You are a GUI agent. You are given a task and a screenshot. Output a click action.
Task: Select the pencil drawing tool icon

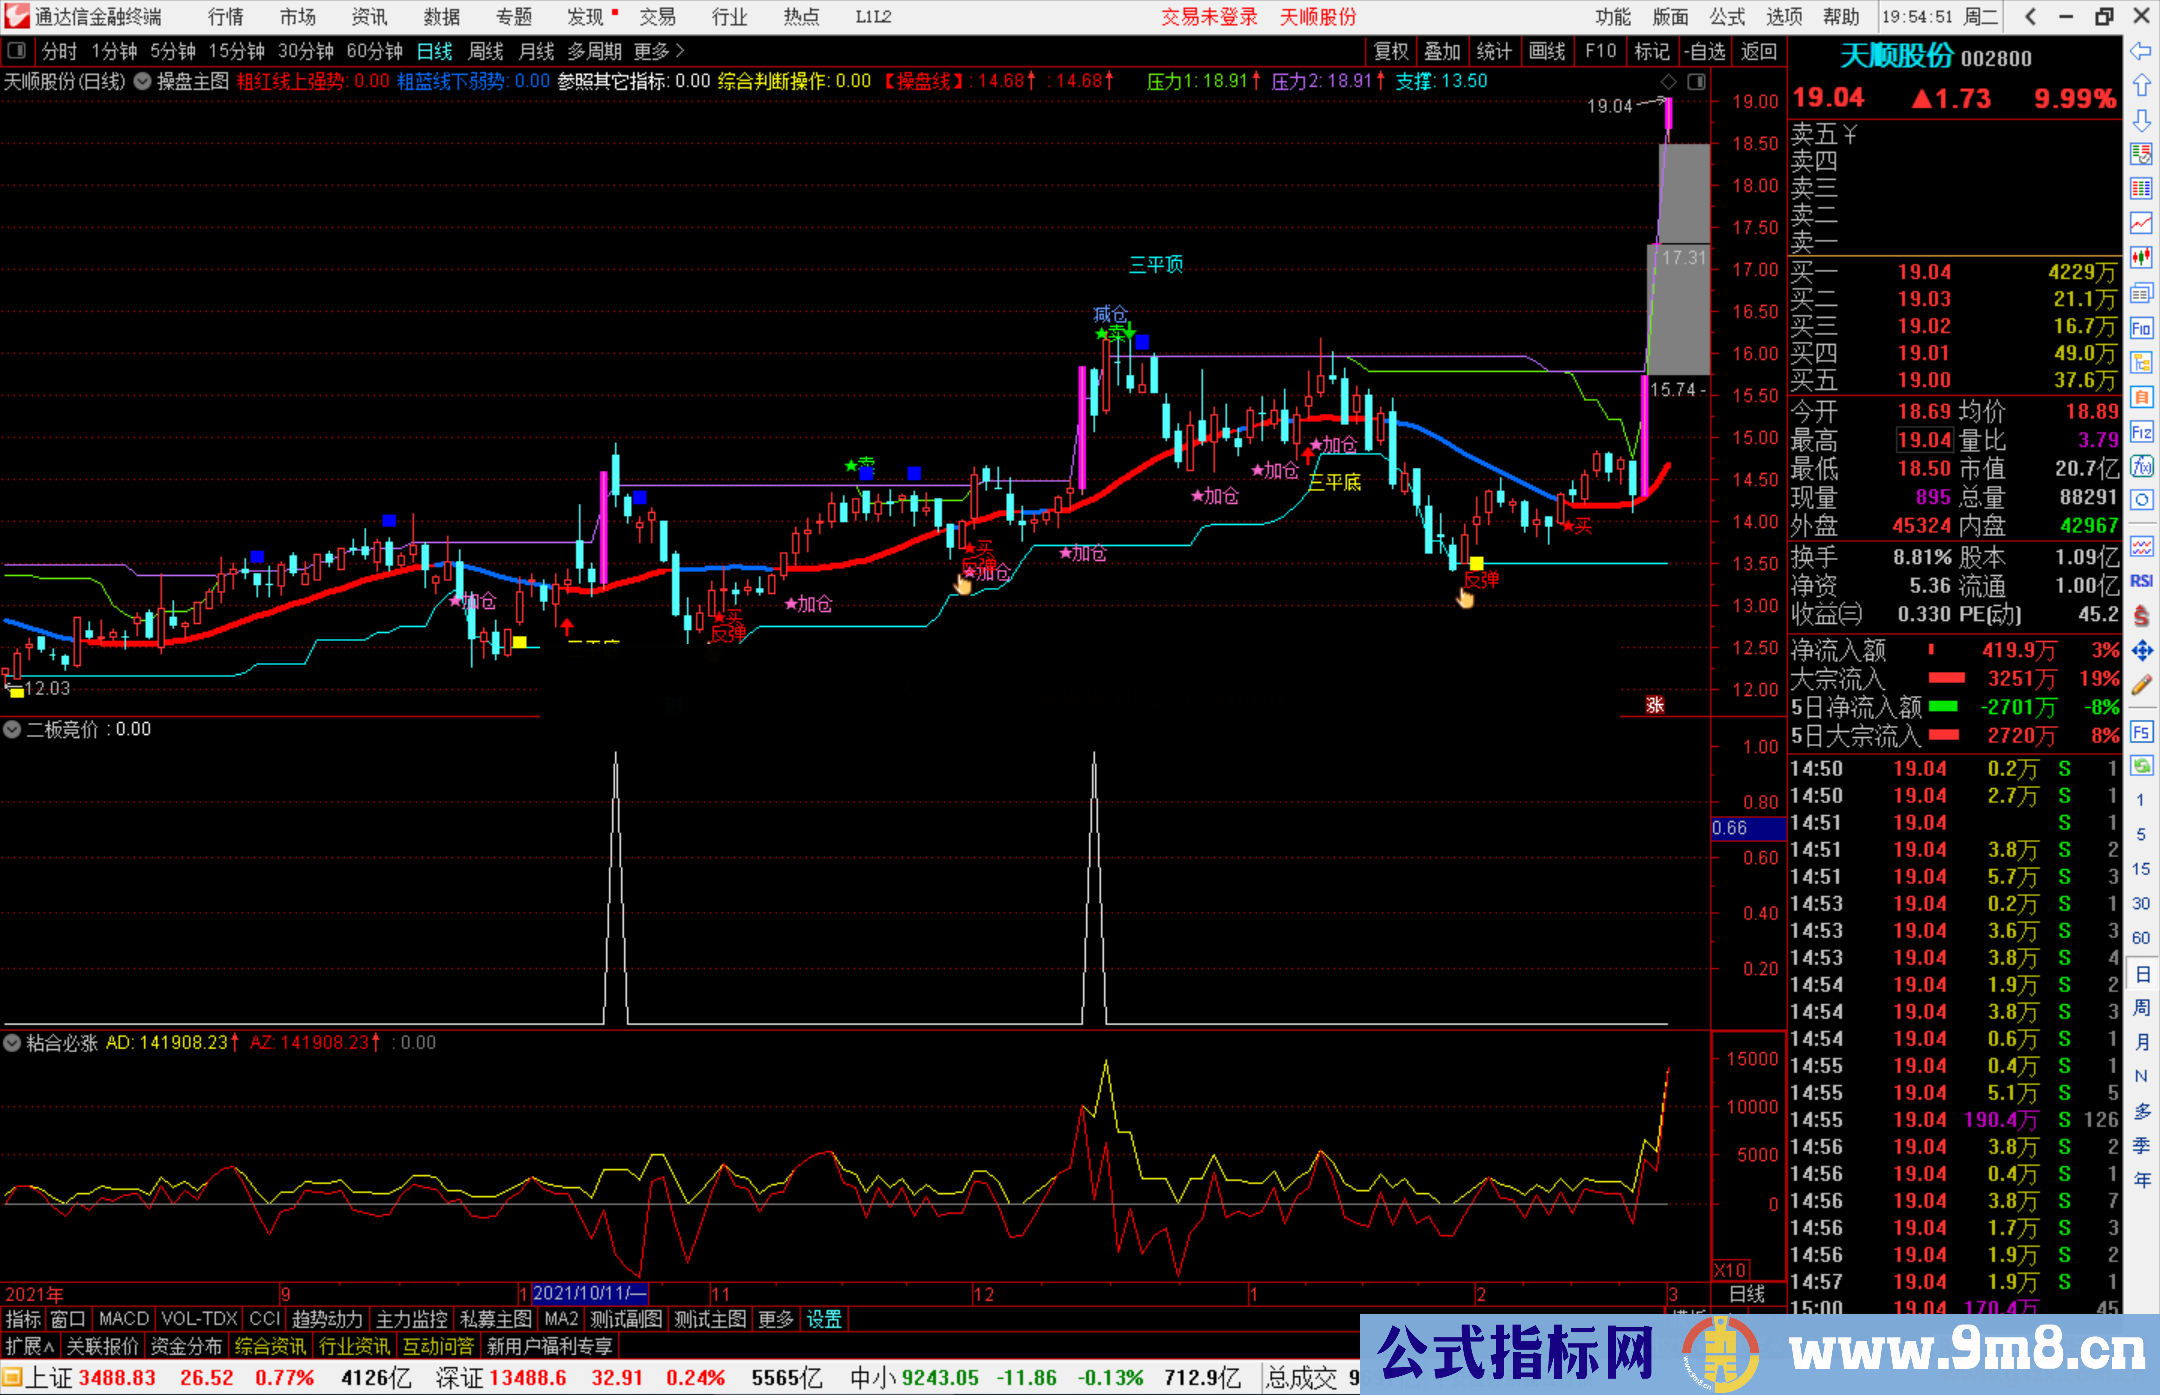click(x=2141, y=685)
